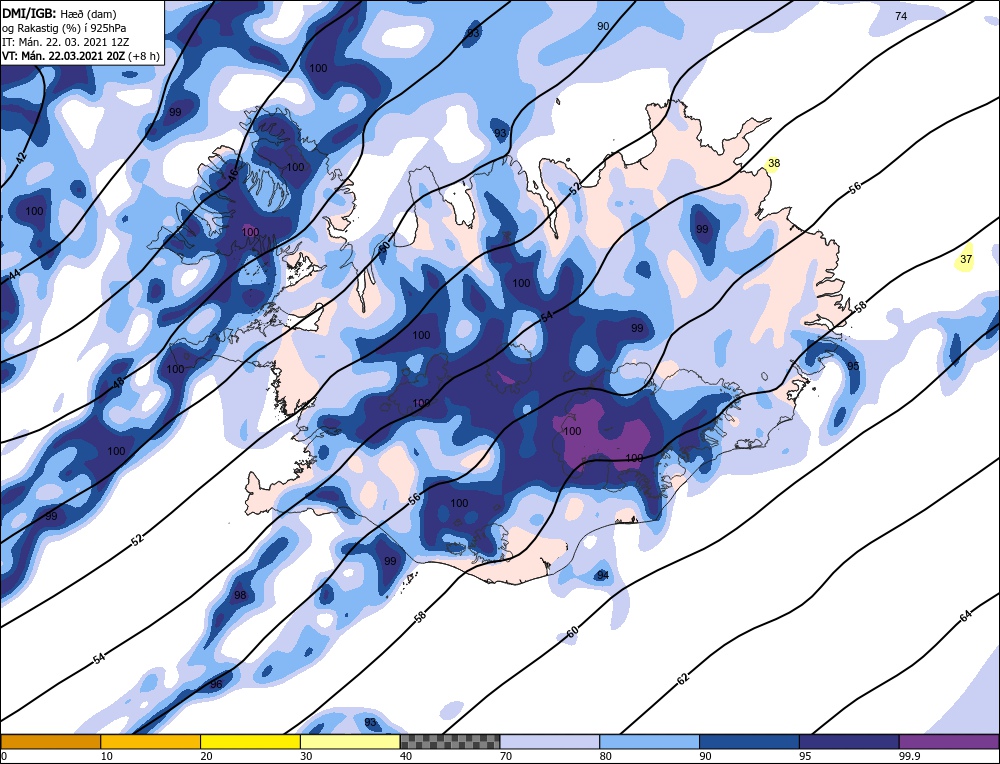1000x764 pixels.
Task: Pick the bright yellow 20–30 legend swatch
Action: (x=250, y=742)
